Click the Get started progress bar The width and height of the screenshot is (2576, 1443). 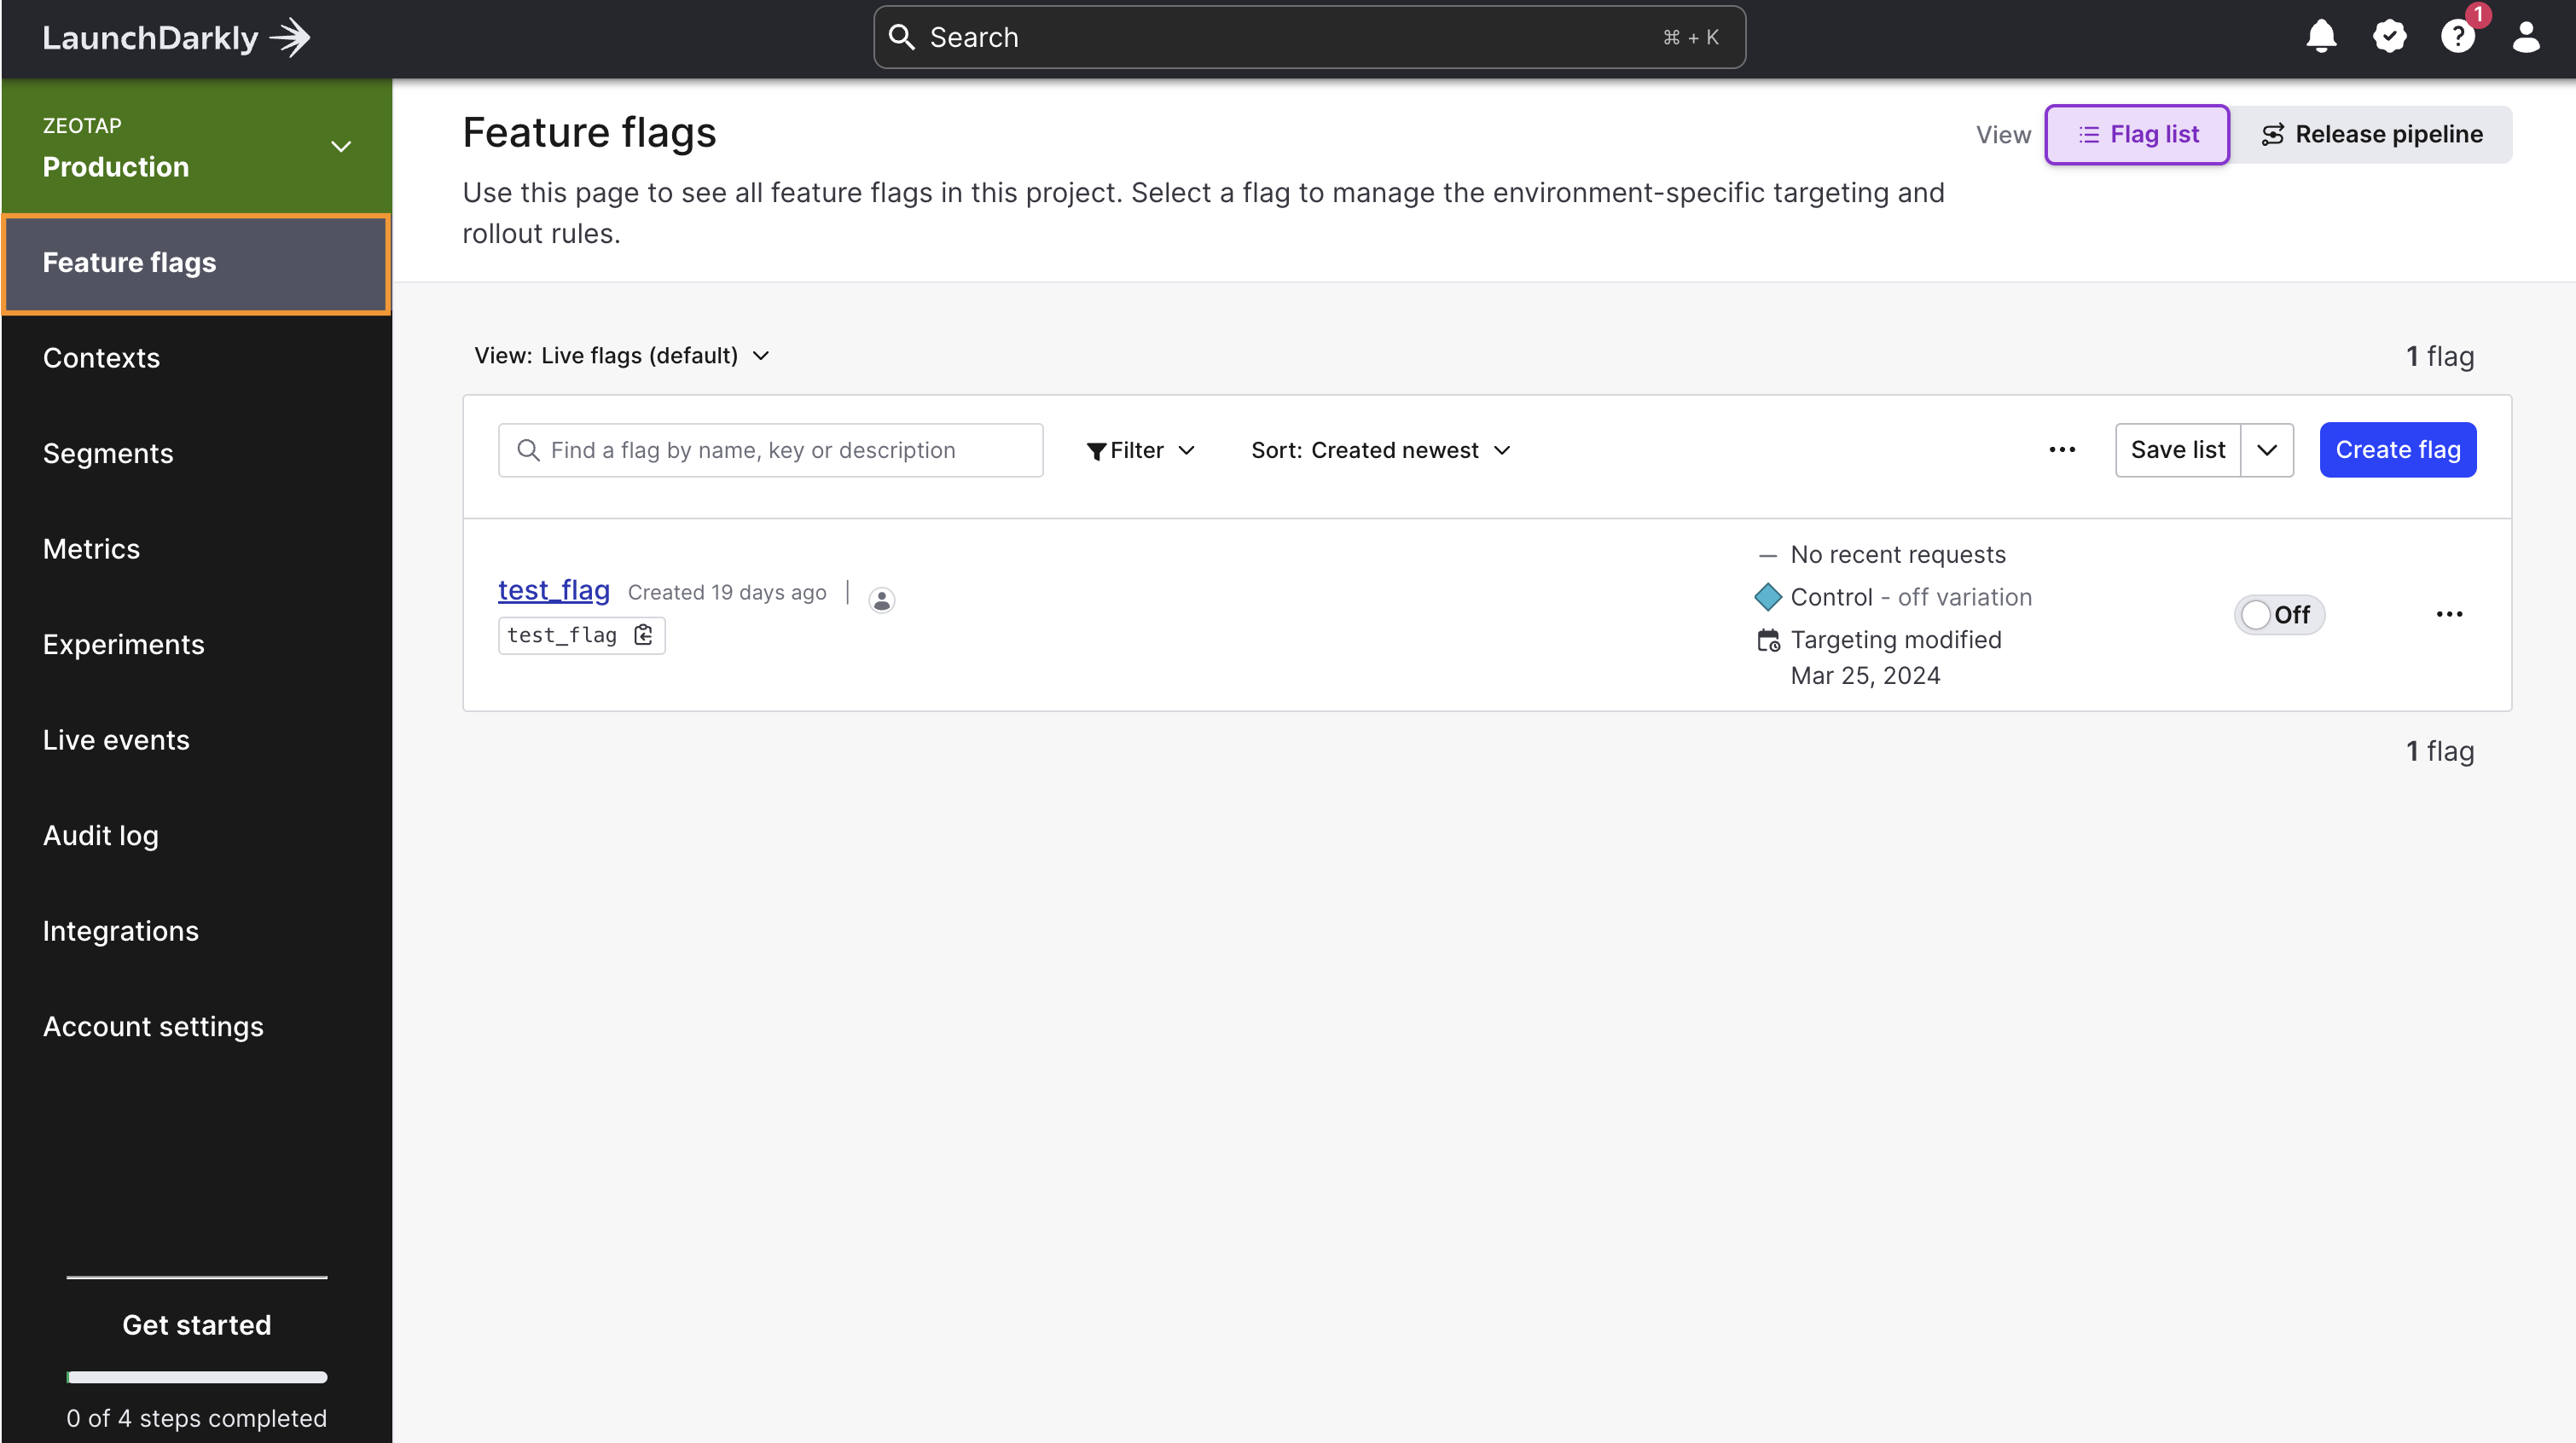[x=197, y=1377]
